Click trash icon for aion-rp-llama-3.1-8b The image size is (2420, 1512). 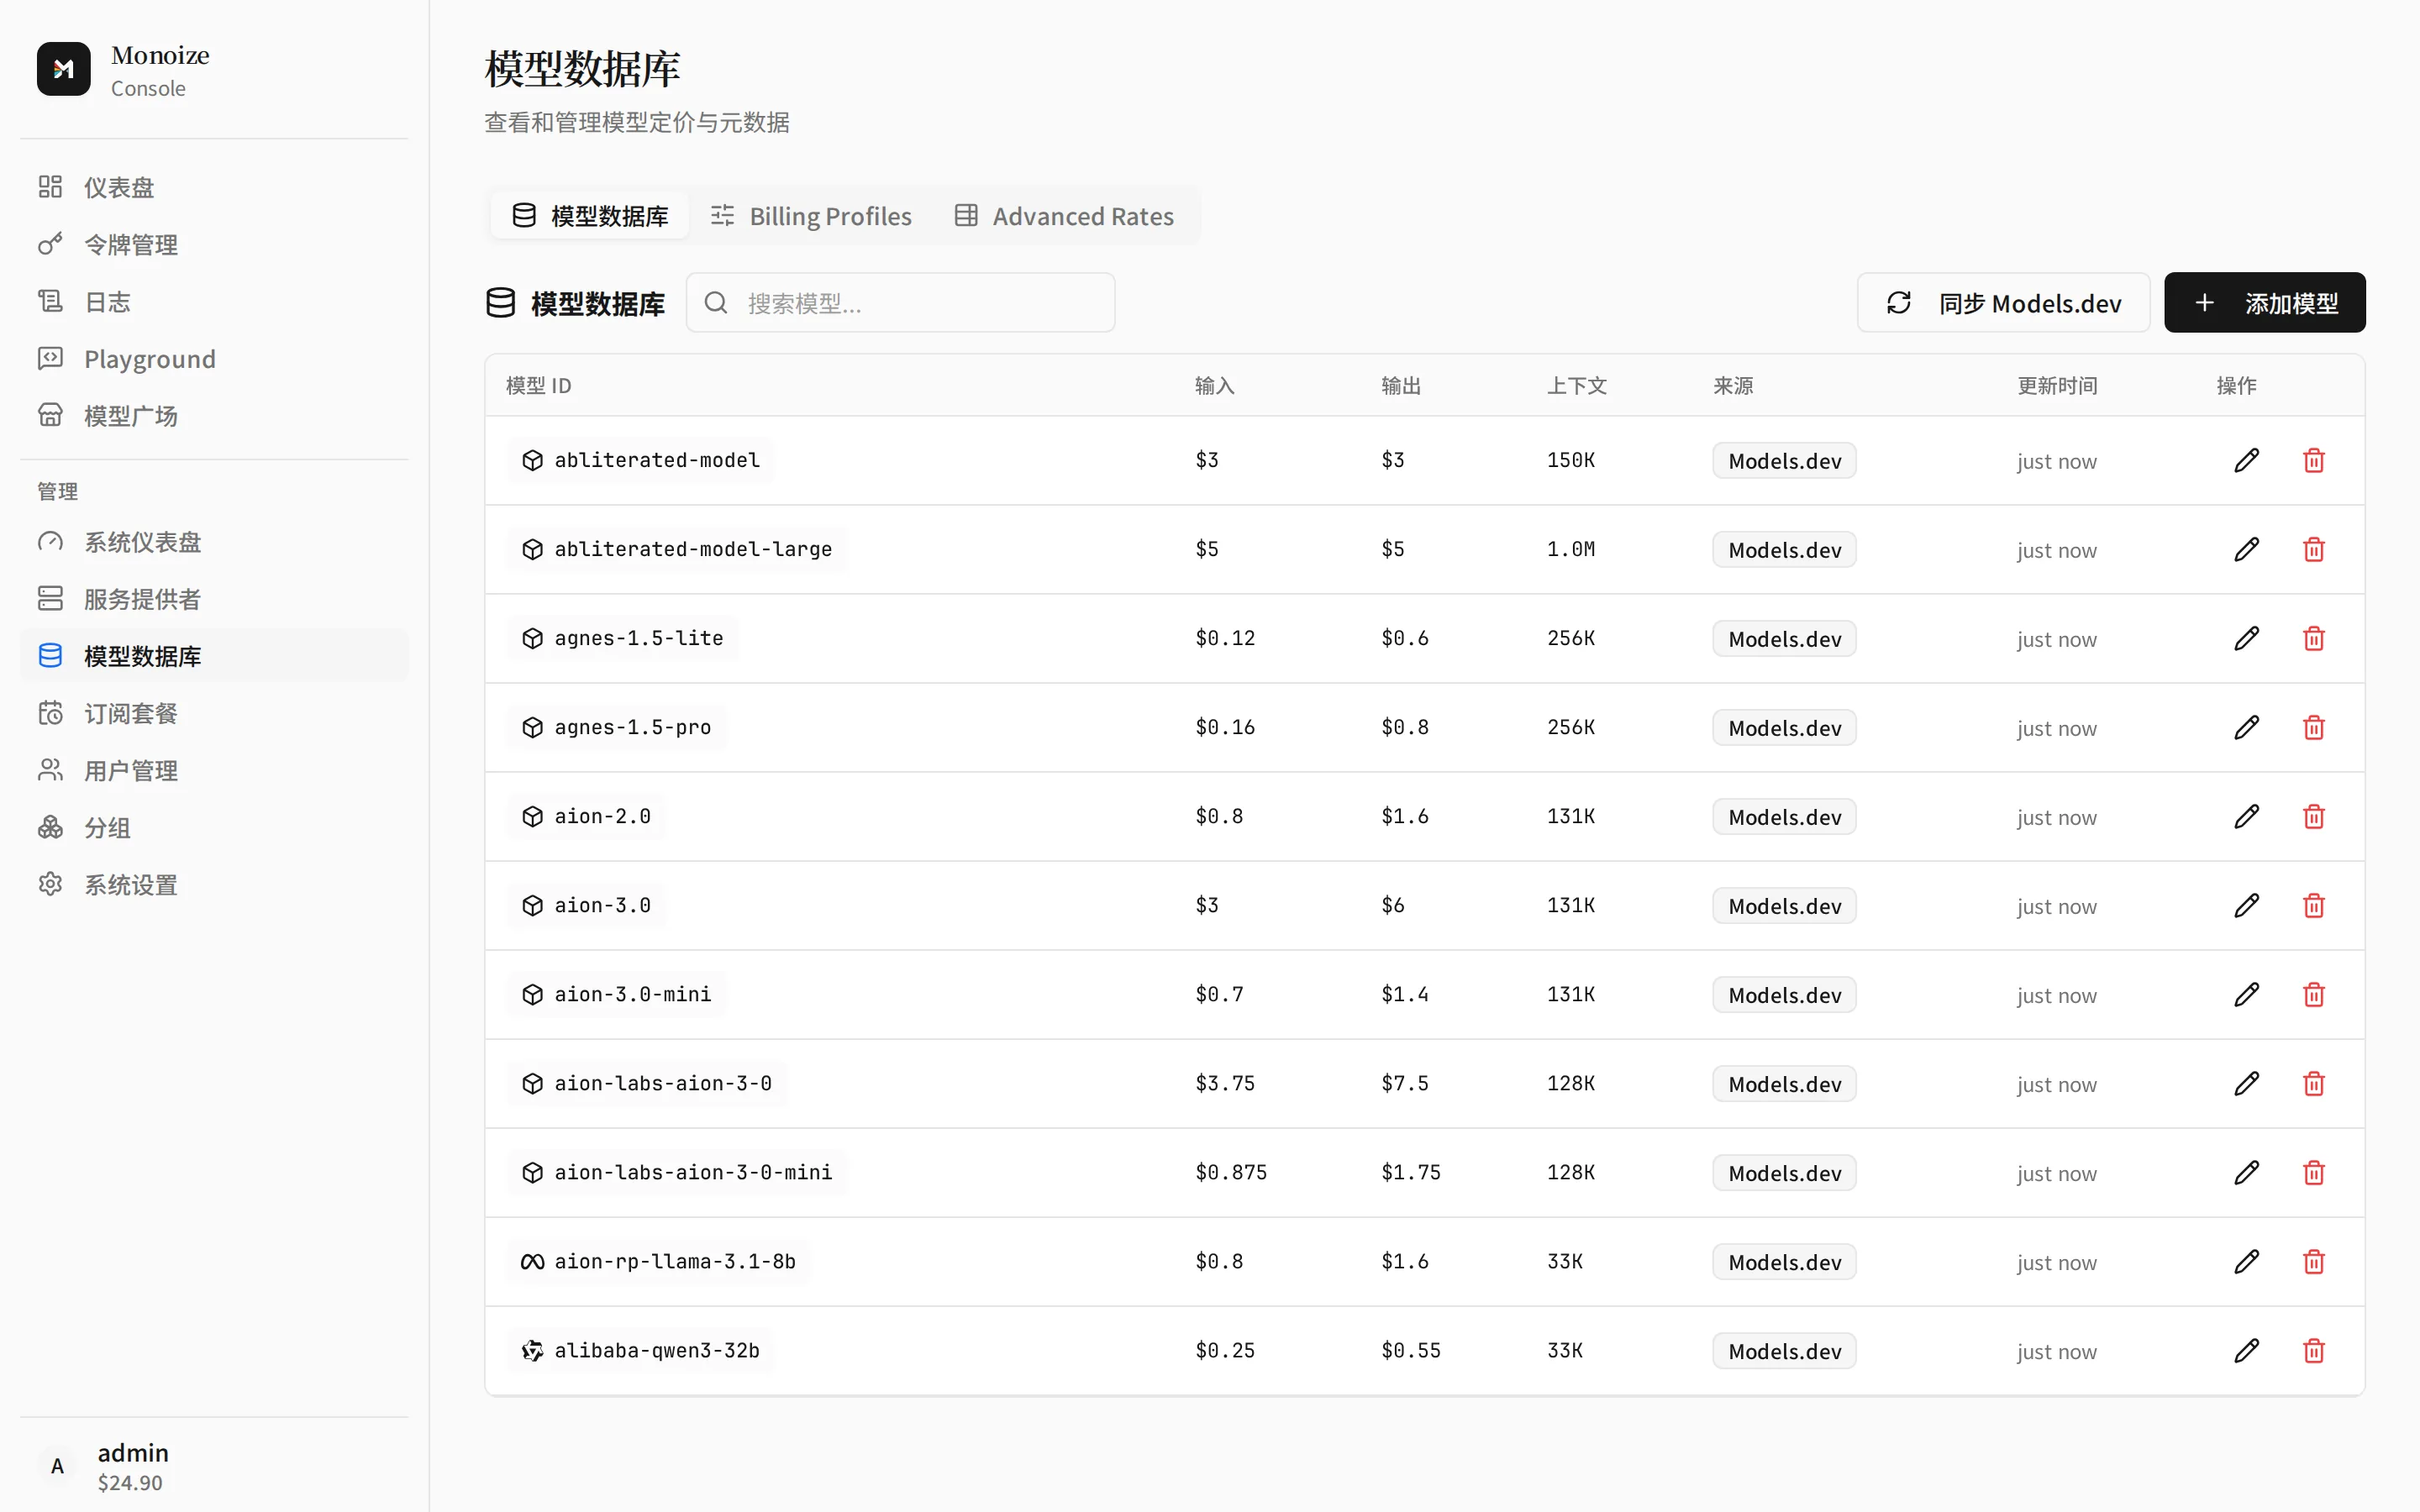(2313, 1261)
